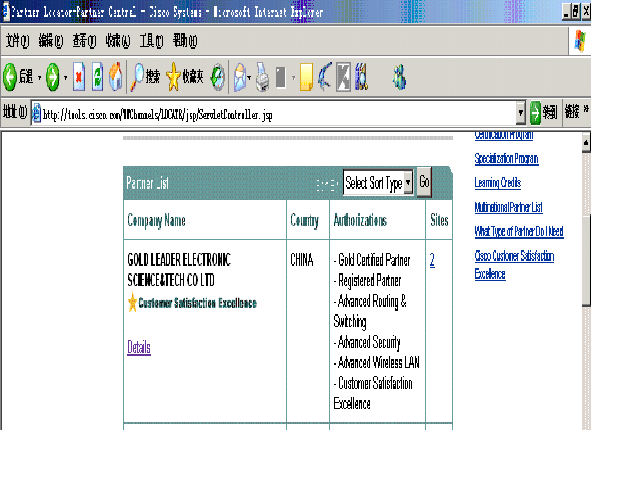Go forward with the green Forward arrow

click(x=53, y=77)
